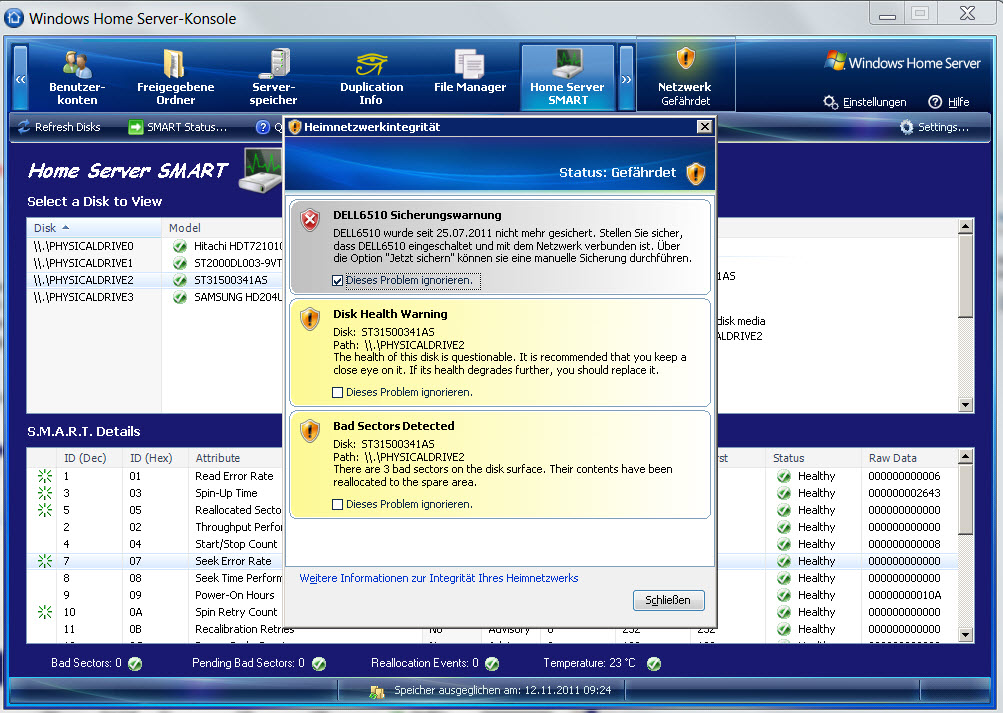
Task: Open Weitere Informationen zur Integrität link
Action: click(439, 578)
